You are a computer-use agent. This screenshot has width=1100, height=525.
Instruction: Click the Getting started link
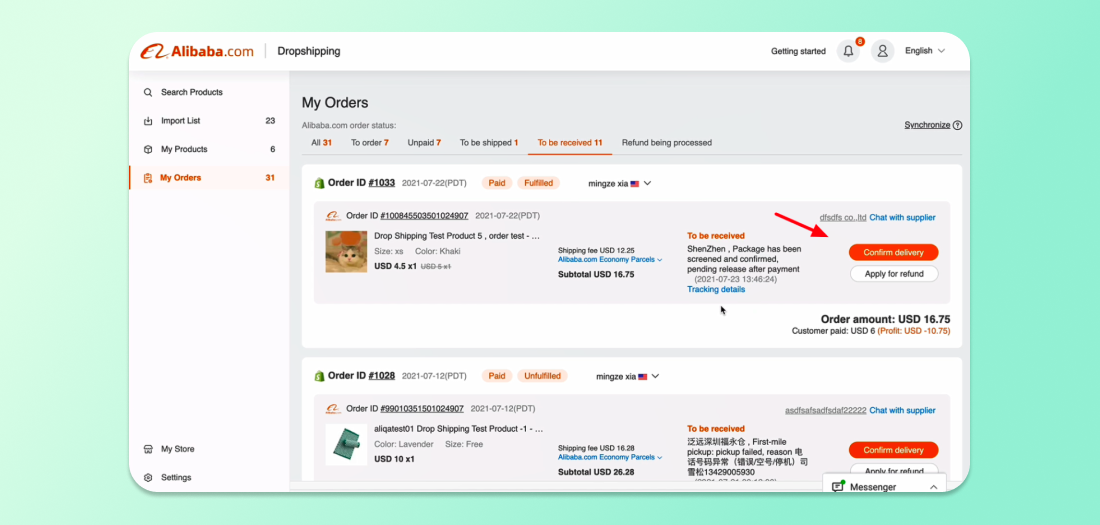click(798, 51)
